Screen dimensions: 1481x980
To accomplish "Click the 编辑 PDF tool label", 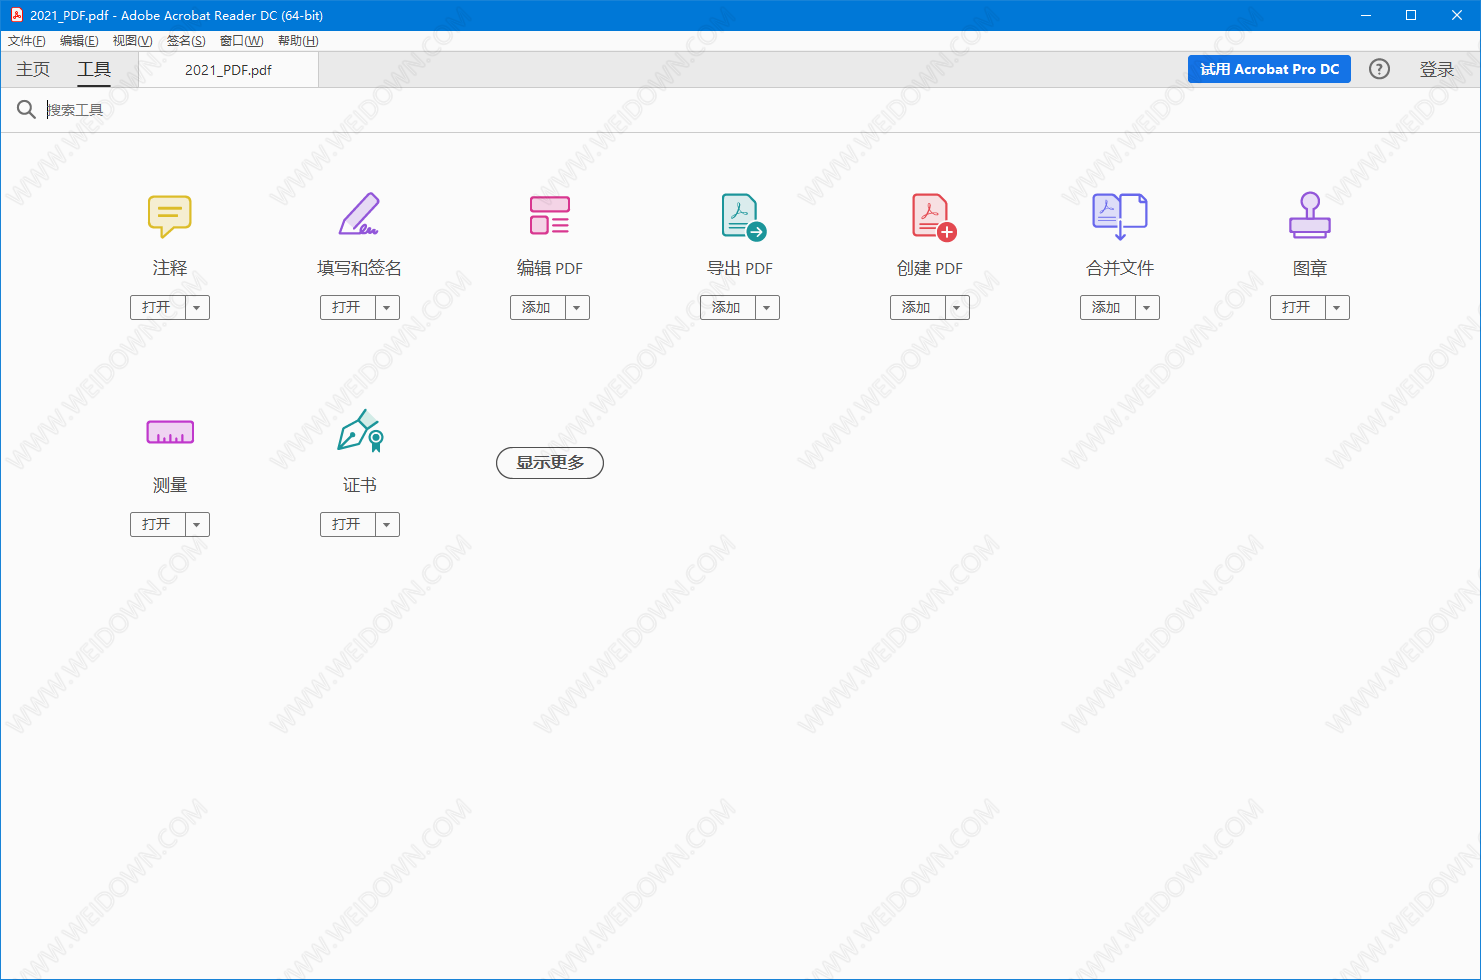I will (x=550, y=268).
